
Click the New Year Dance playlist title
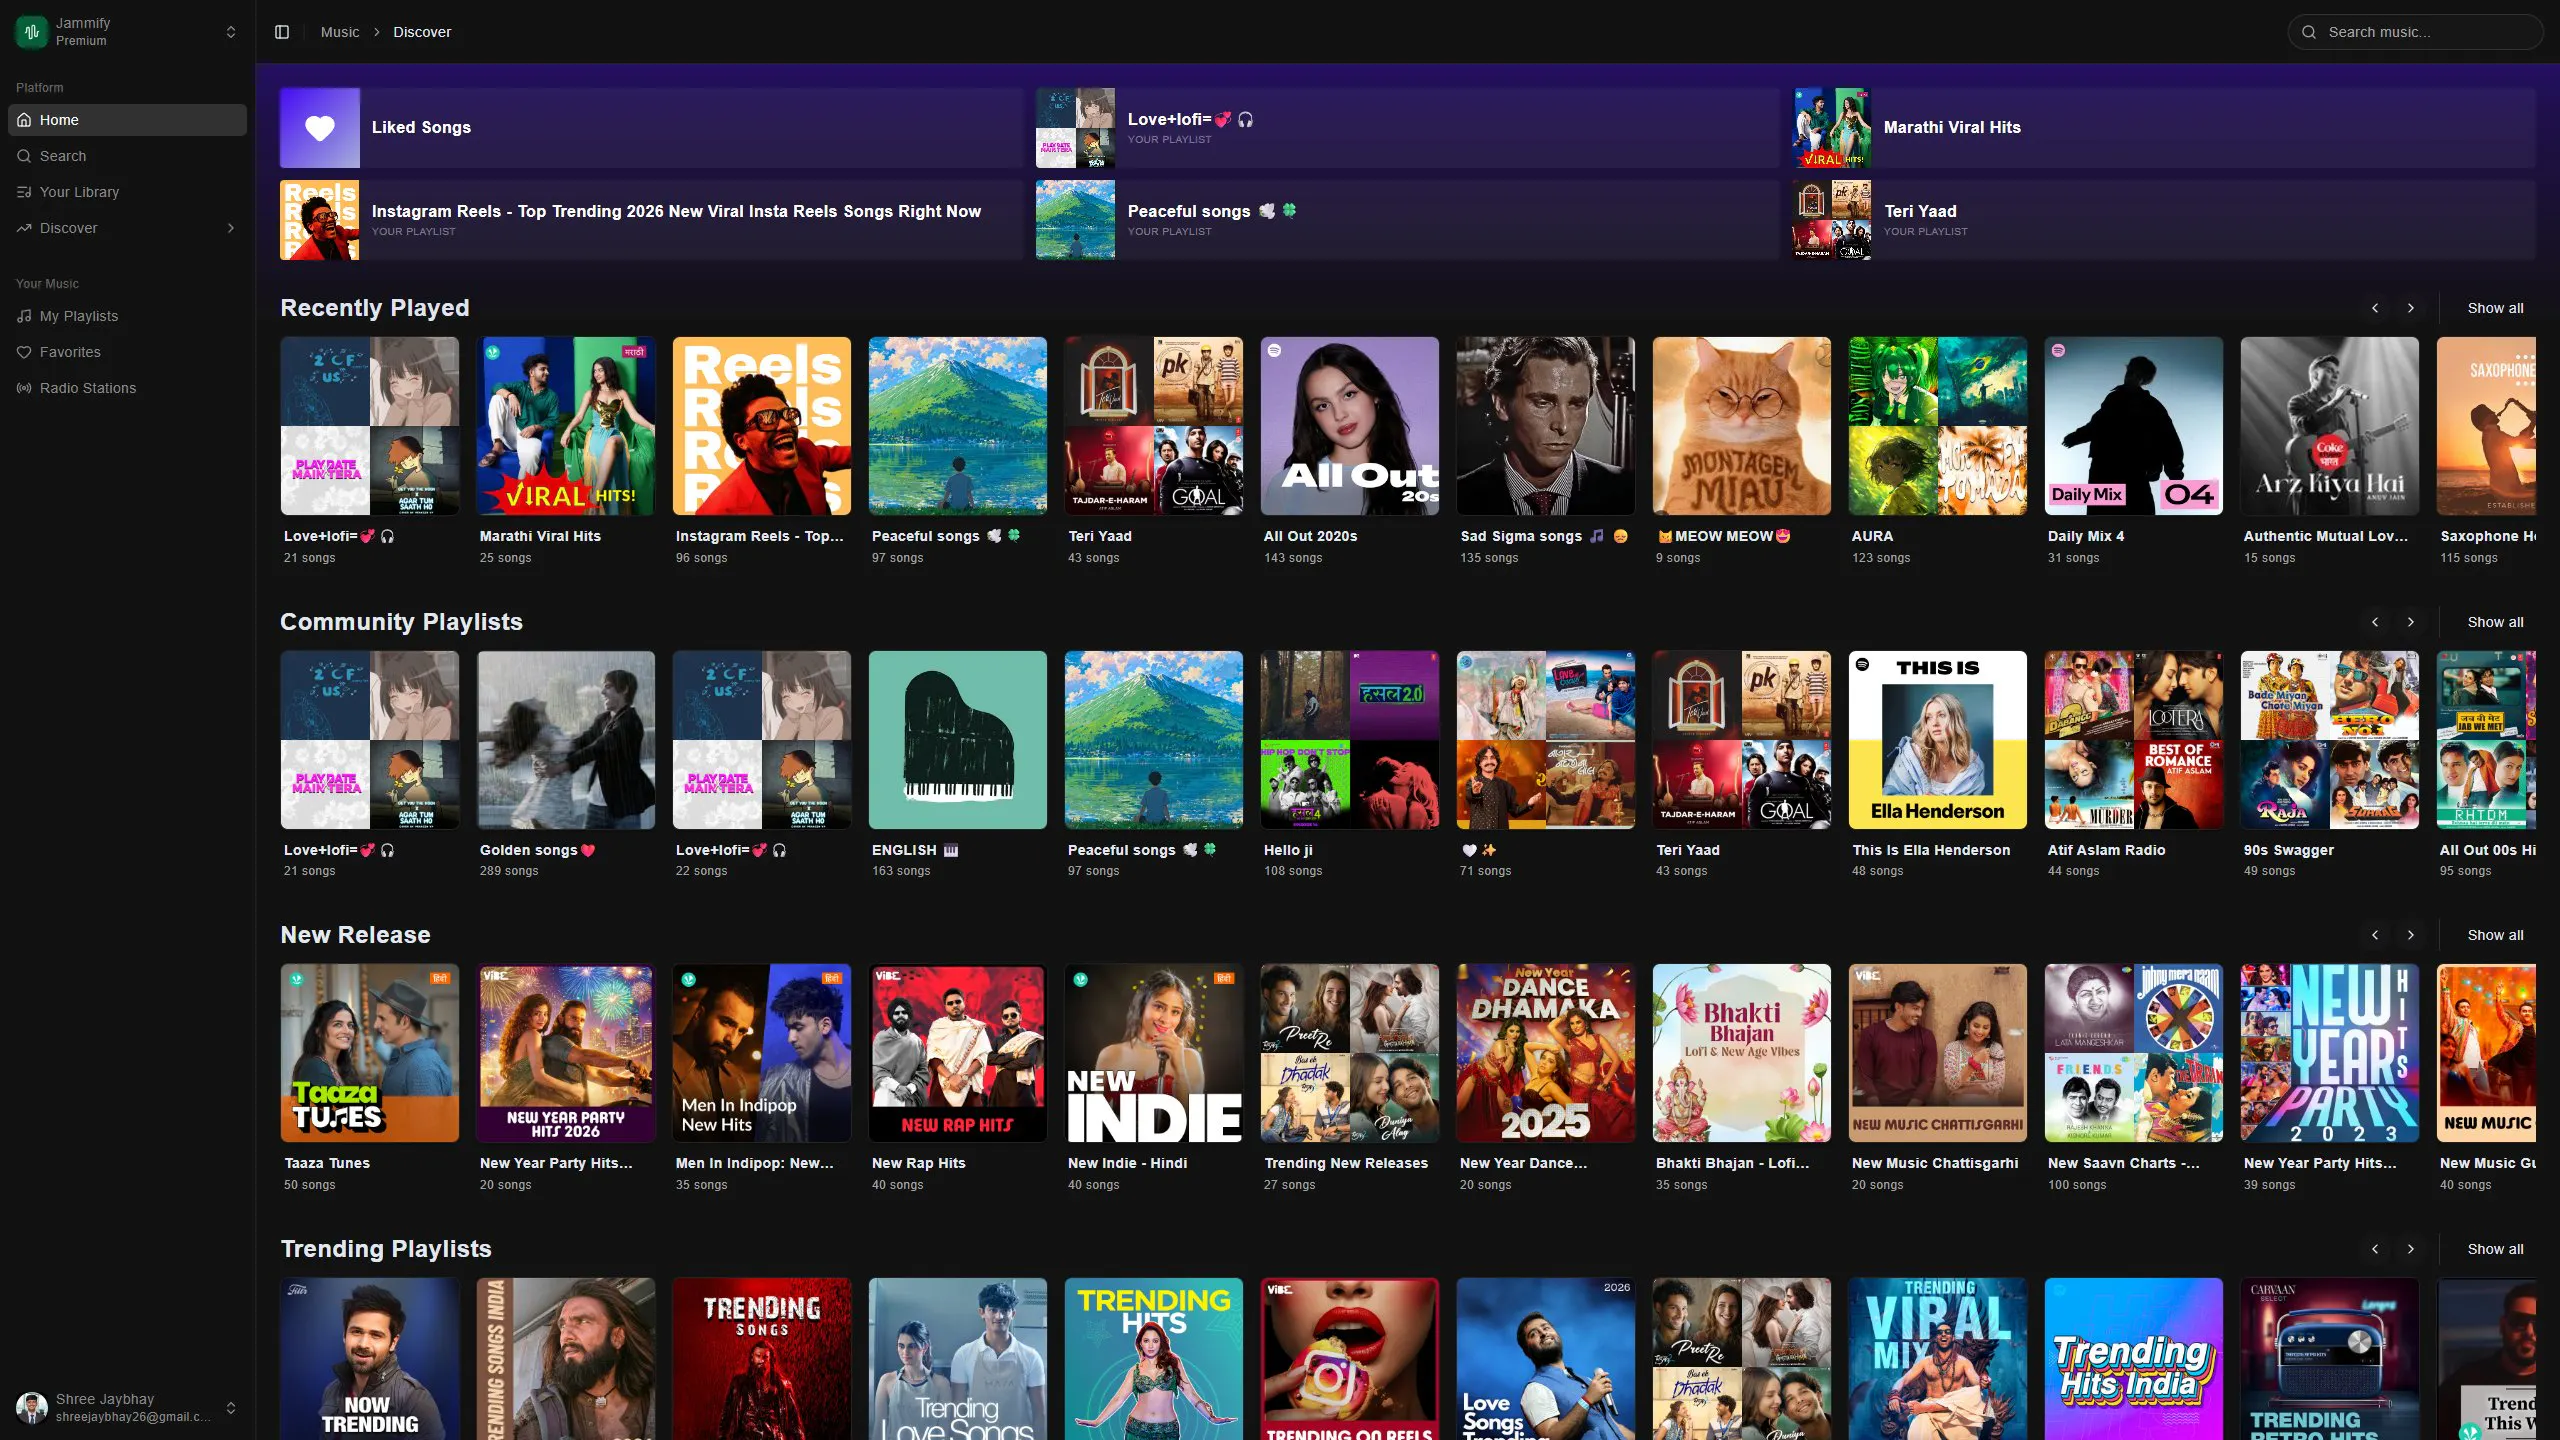(1523, 1163)
